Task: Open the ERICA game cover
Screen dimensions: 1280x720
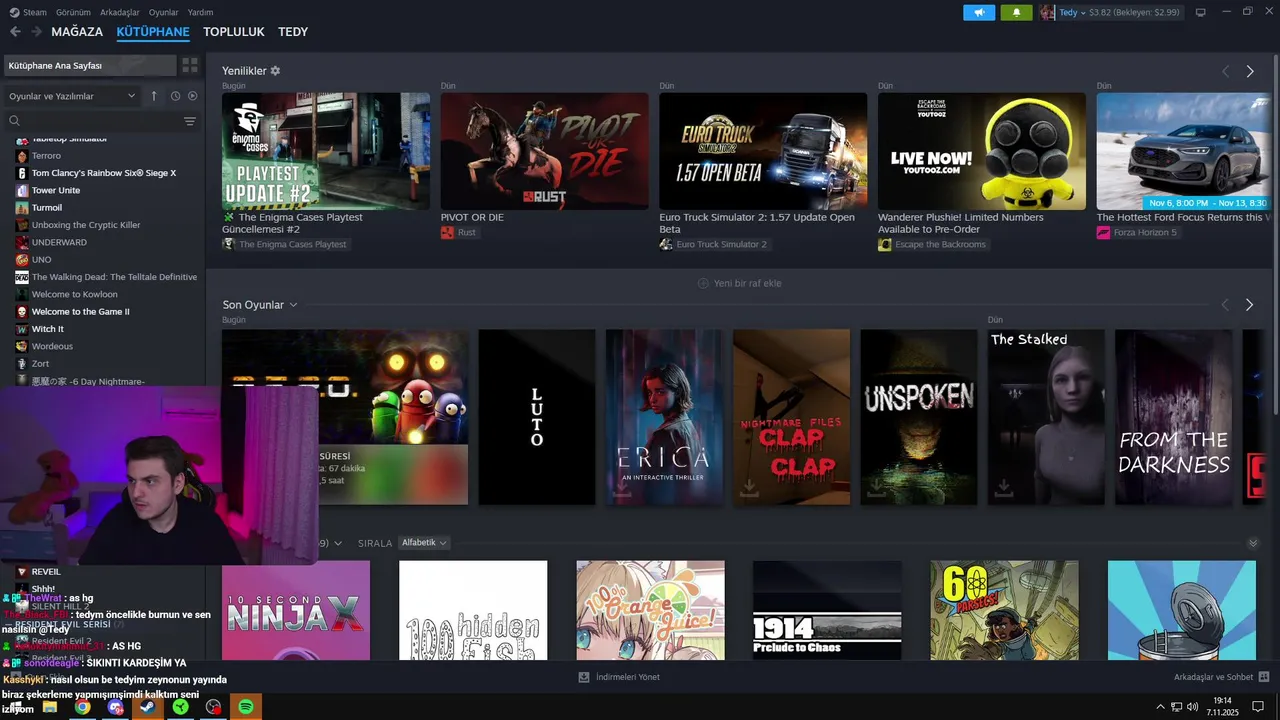Action: (664, 417)
